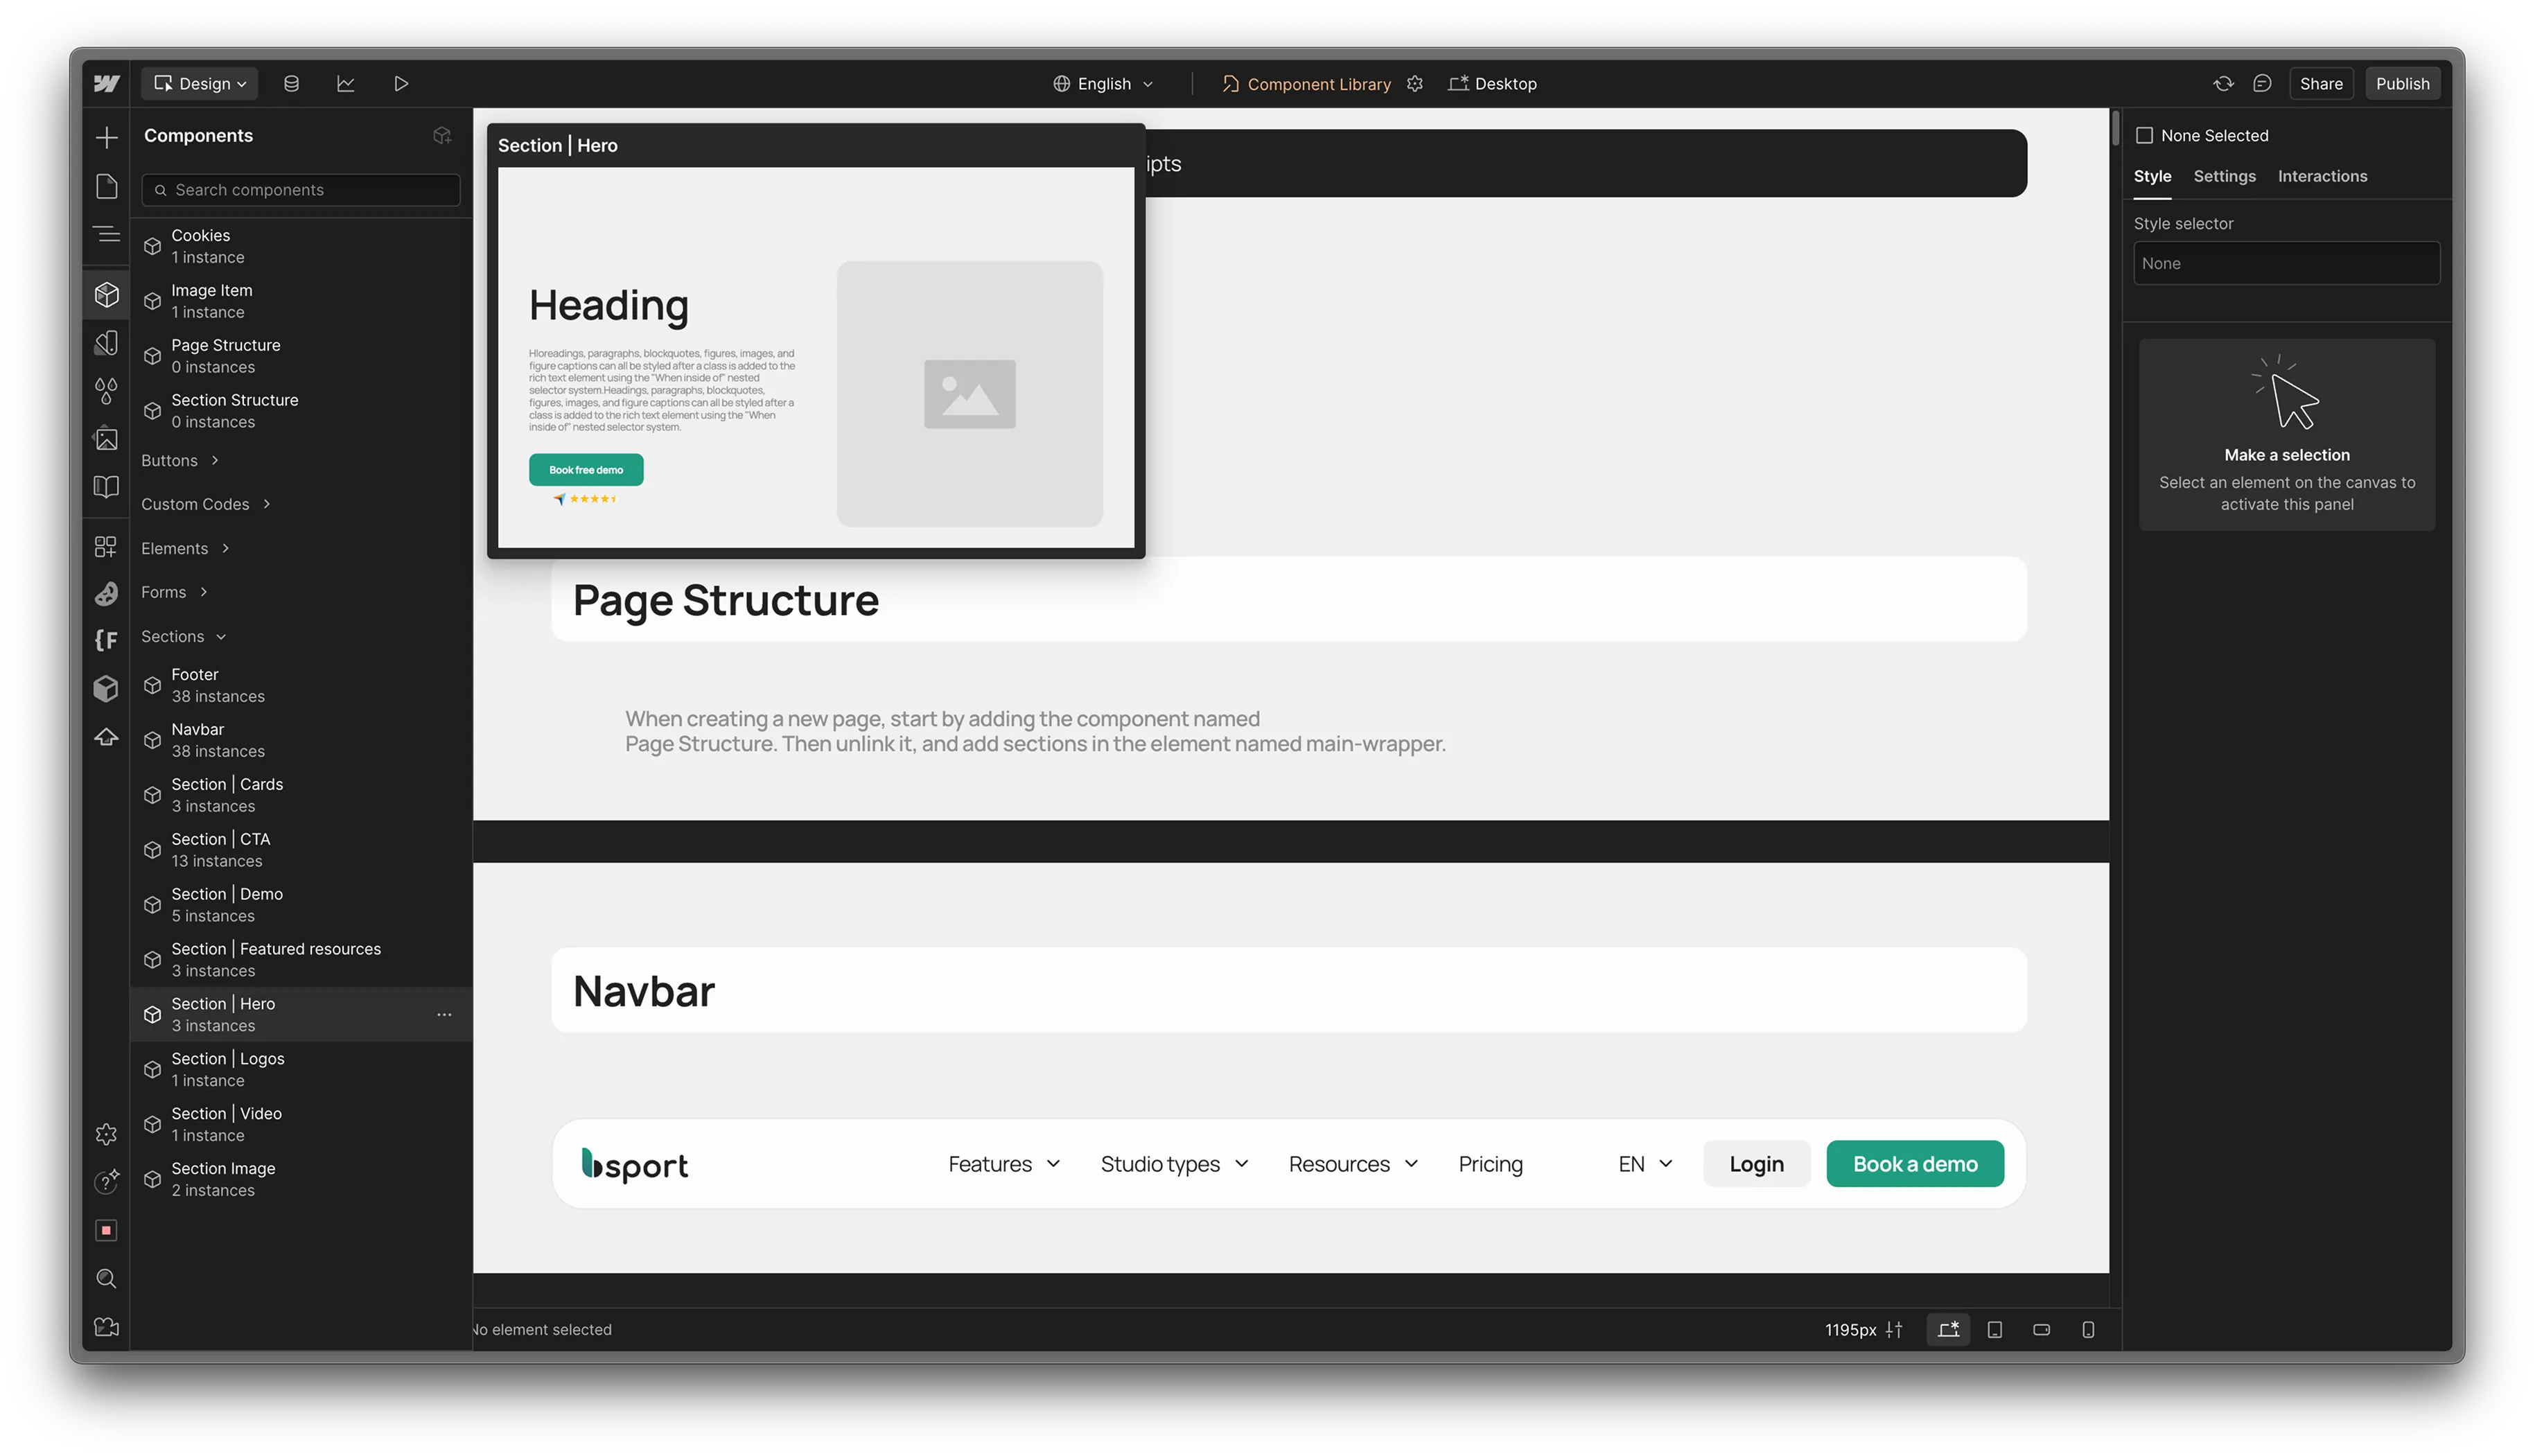Open the Component Library page switcher
The height and width of the screenshot is (1456, 2535).
coord(1306,84)
